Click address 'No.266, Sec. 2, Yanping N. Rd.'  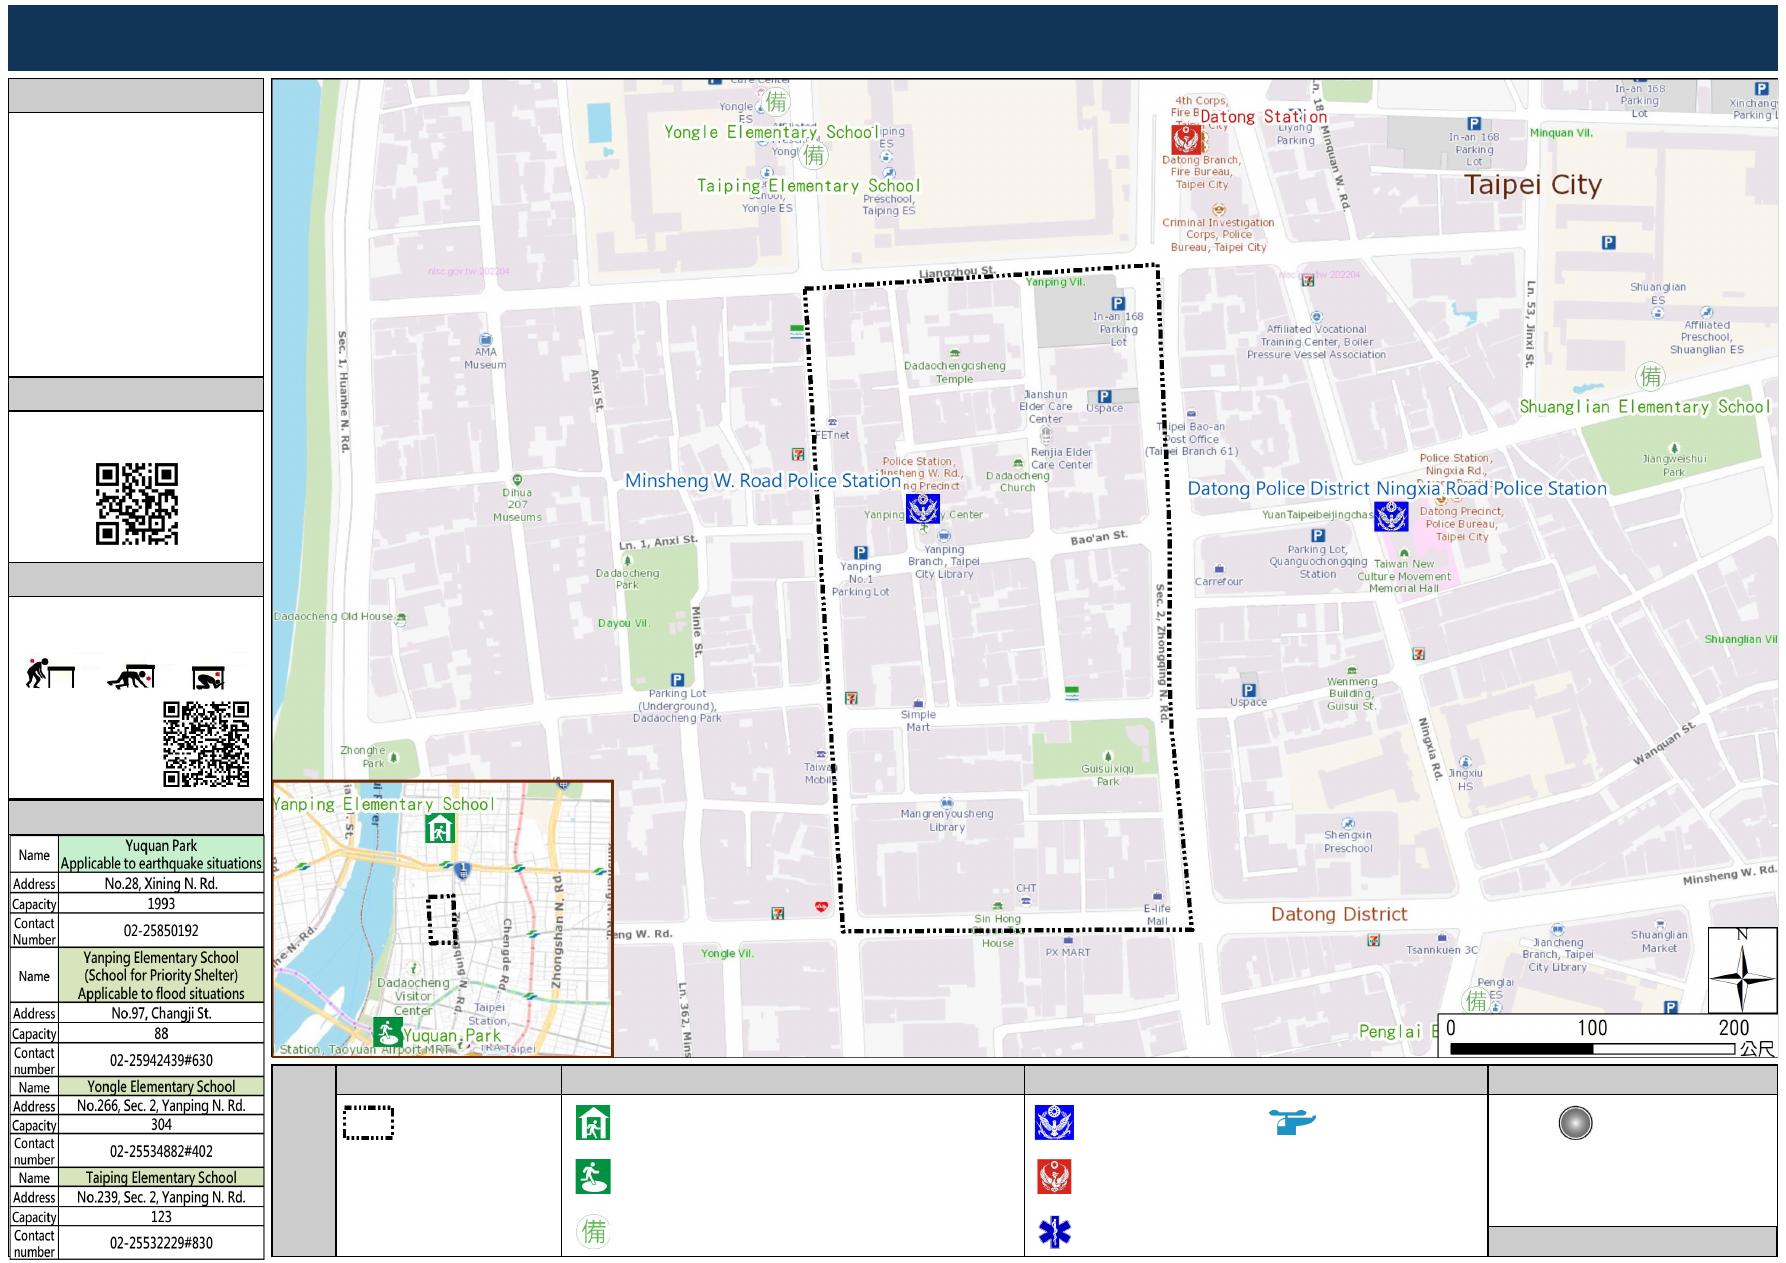(161, 1105)
